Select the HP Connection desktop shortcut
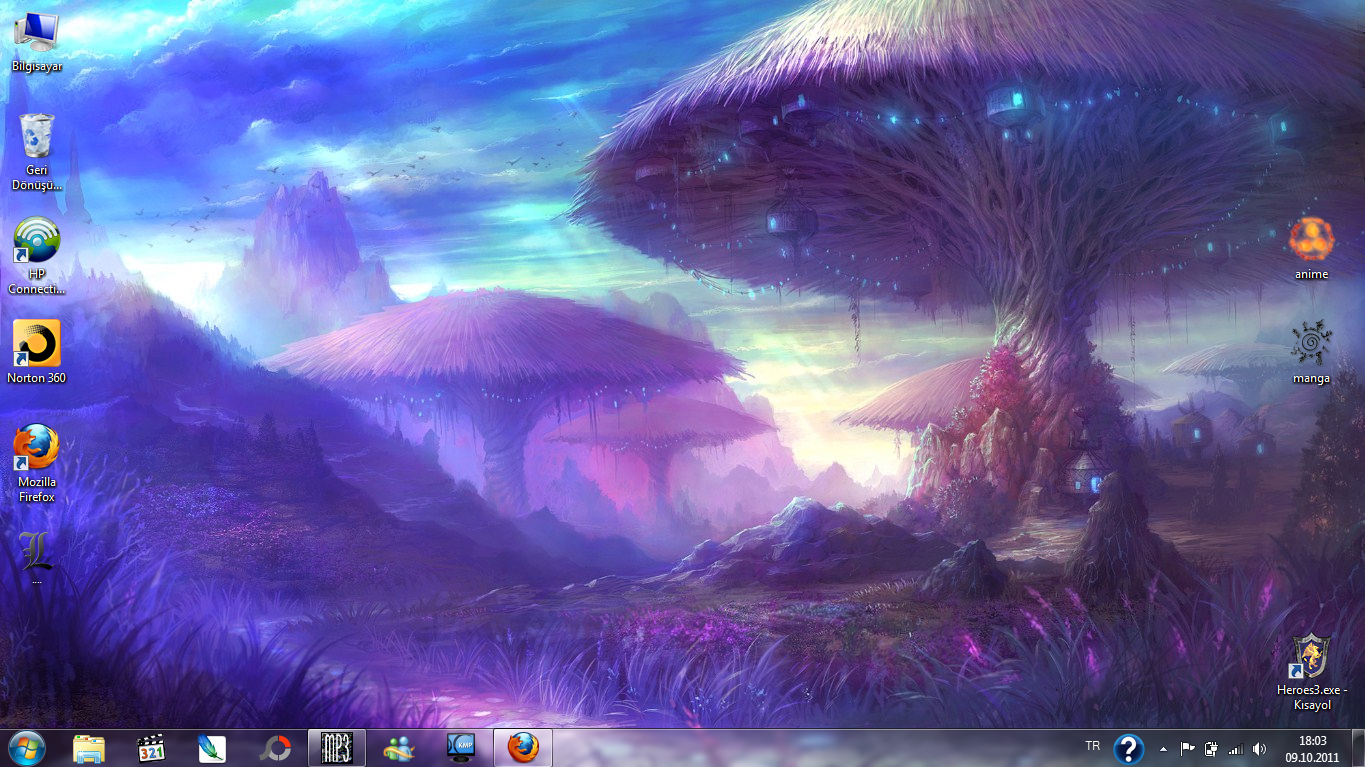This screenshot has height=767, width=1365. (36, 256)
